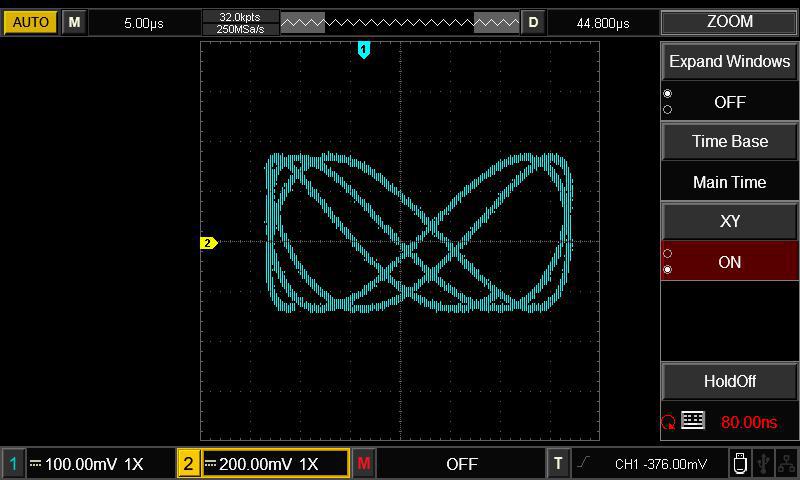
Task: Select the channel 2 indicator icon
Action: click(x=189, y=464)
